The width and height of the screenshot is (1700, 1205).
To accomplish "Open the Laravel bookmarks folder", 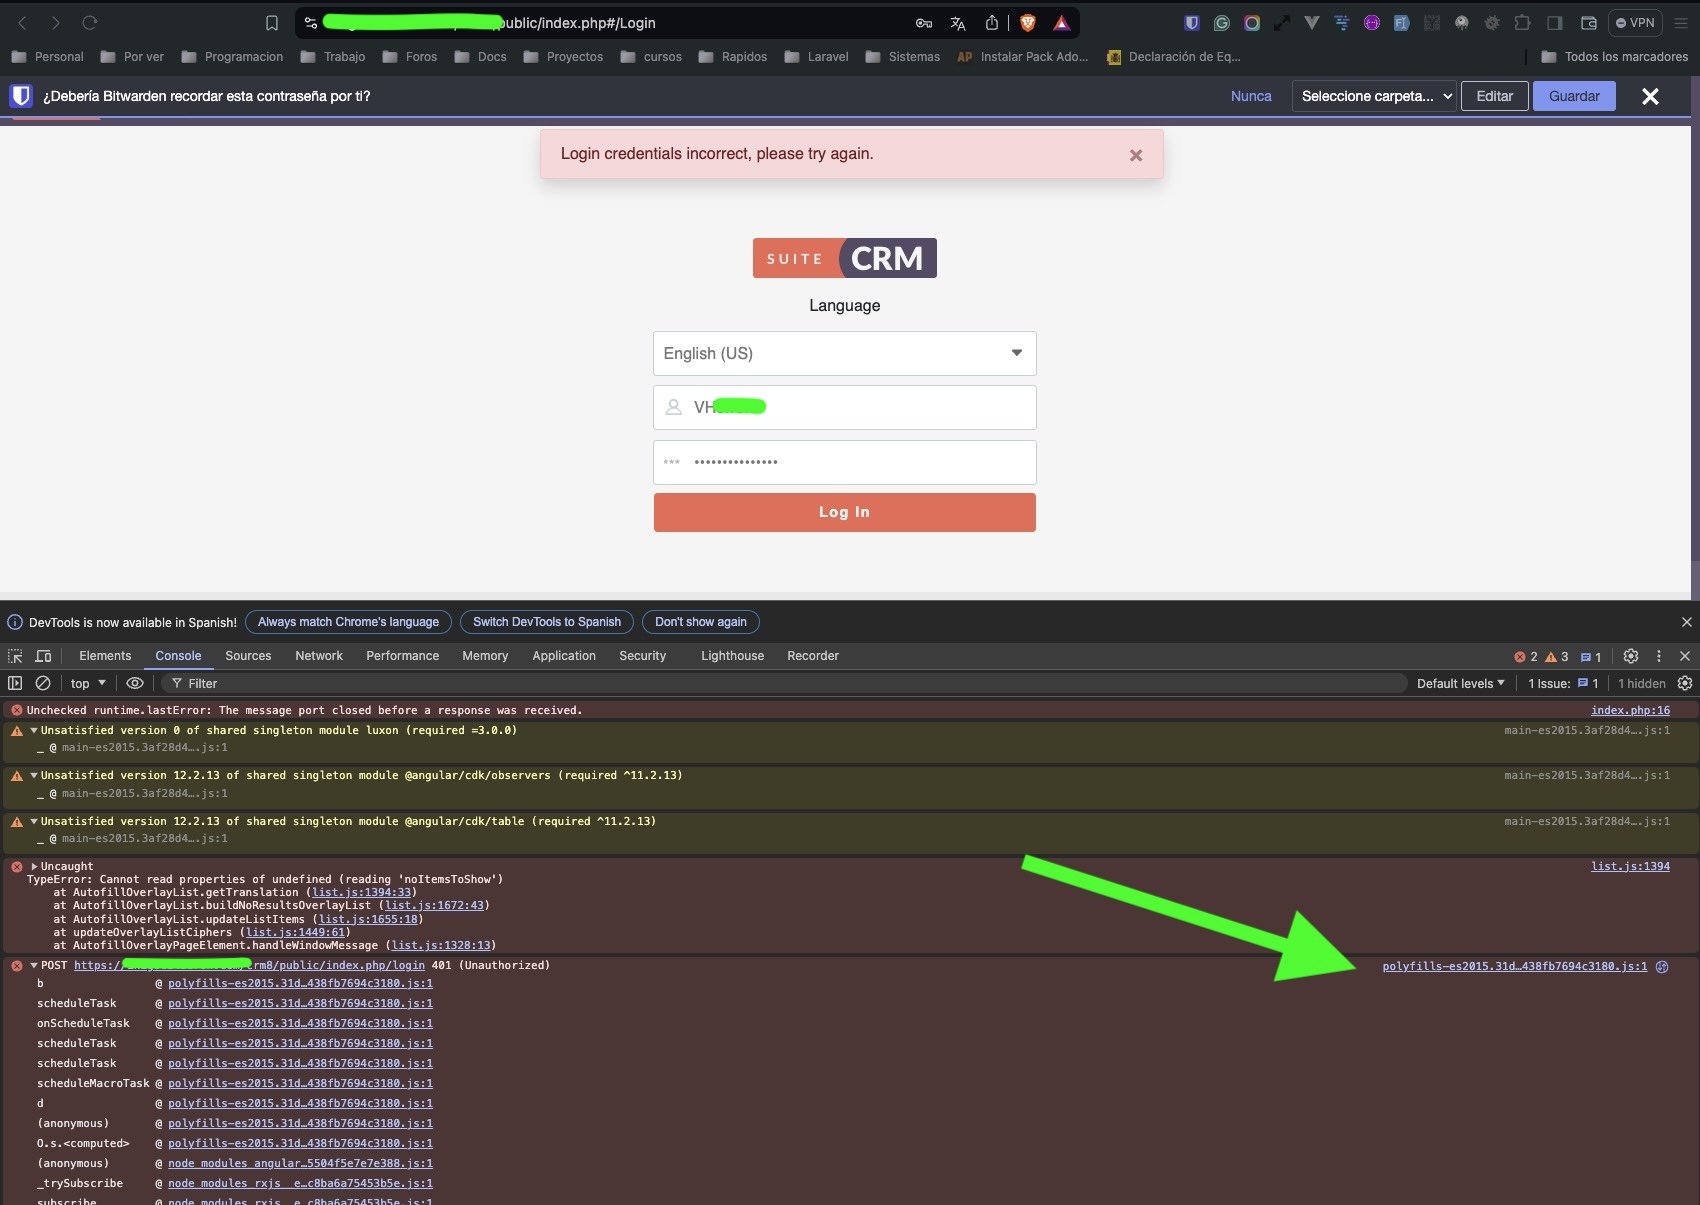I will 816,57.
